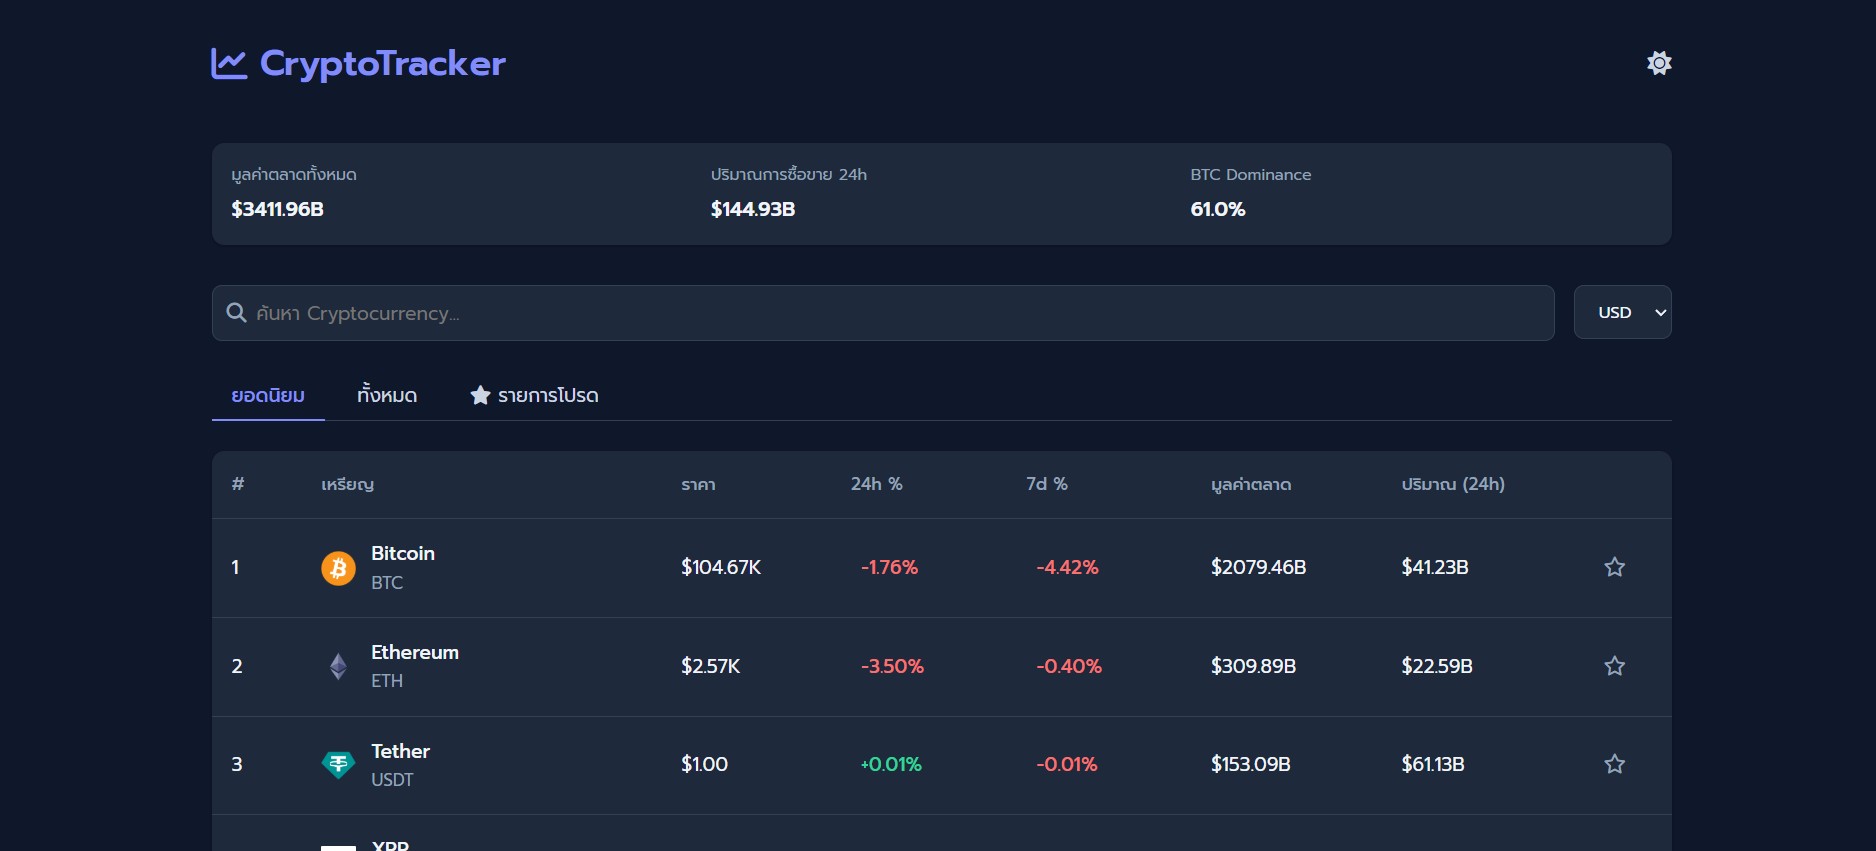Screen dimensions: 1876x851
Task: Toggle Ethereum favorite star
Action: [1614, 666]
